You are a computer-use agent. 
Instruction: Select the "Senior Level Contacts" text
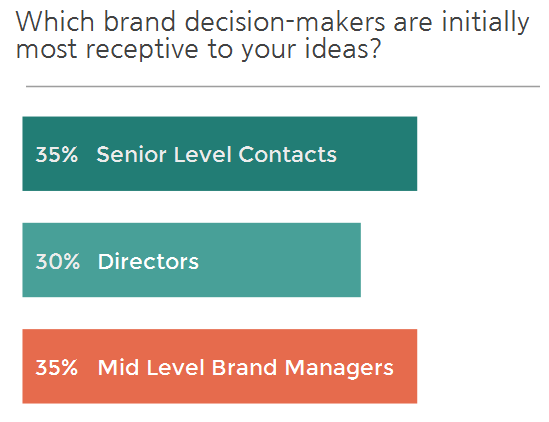point(216,154)
